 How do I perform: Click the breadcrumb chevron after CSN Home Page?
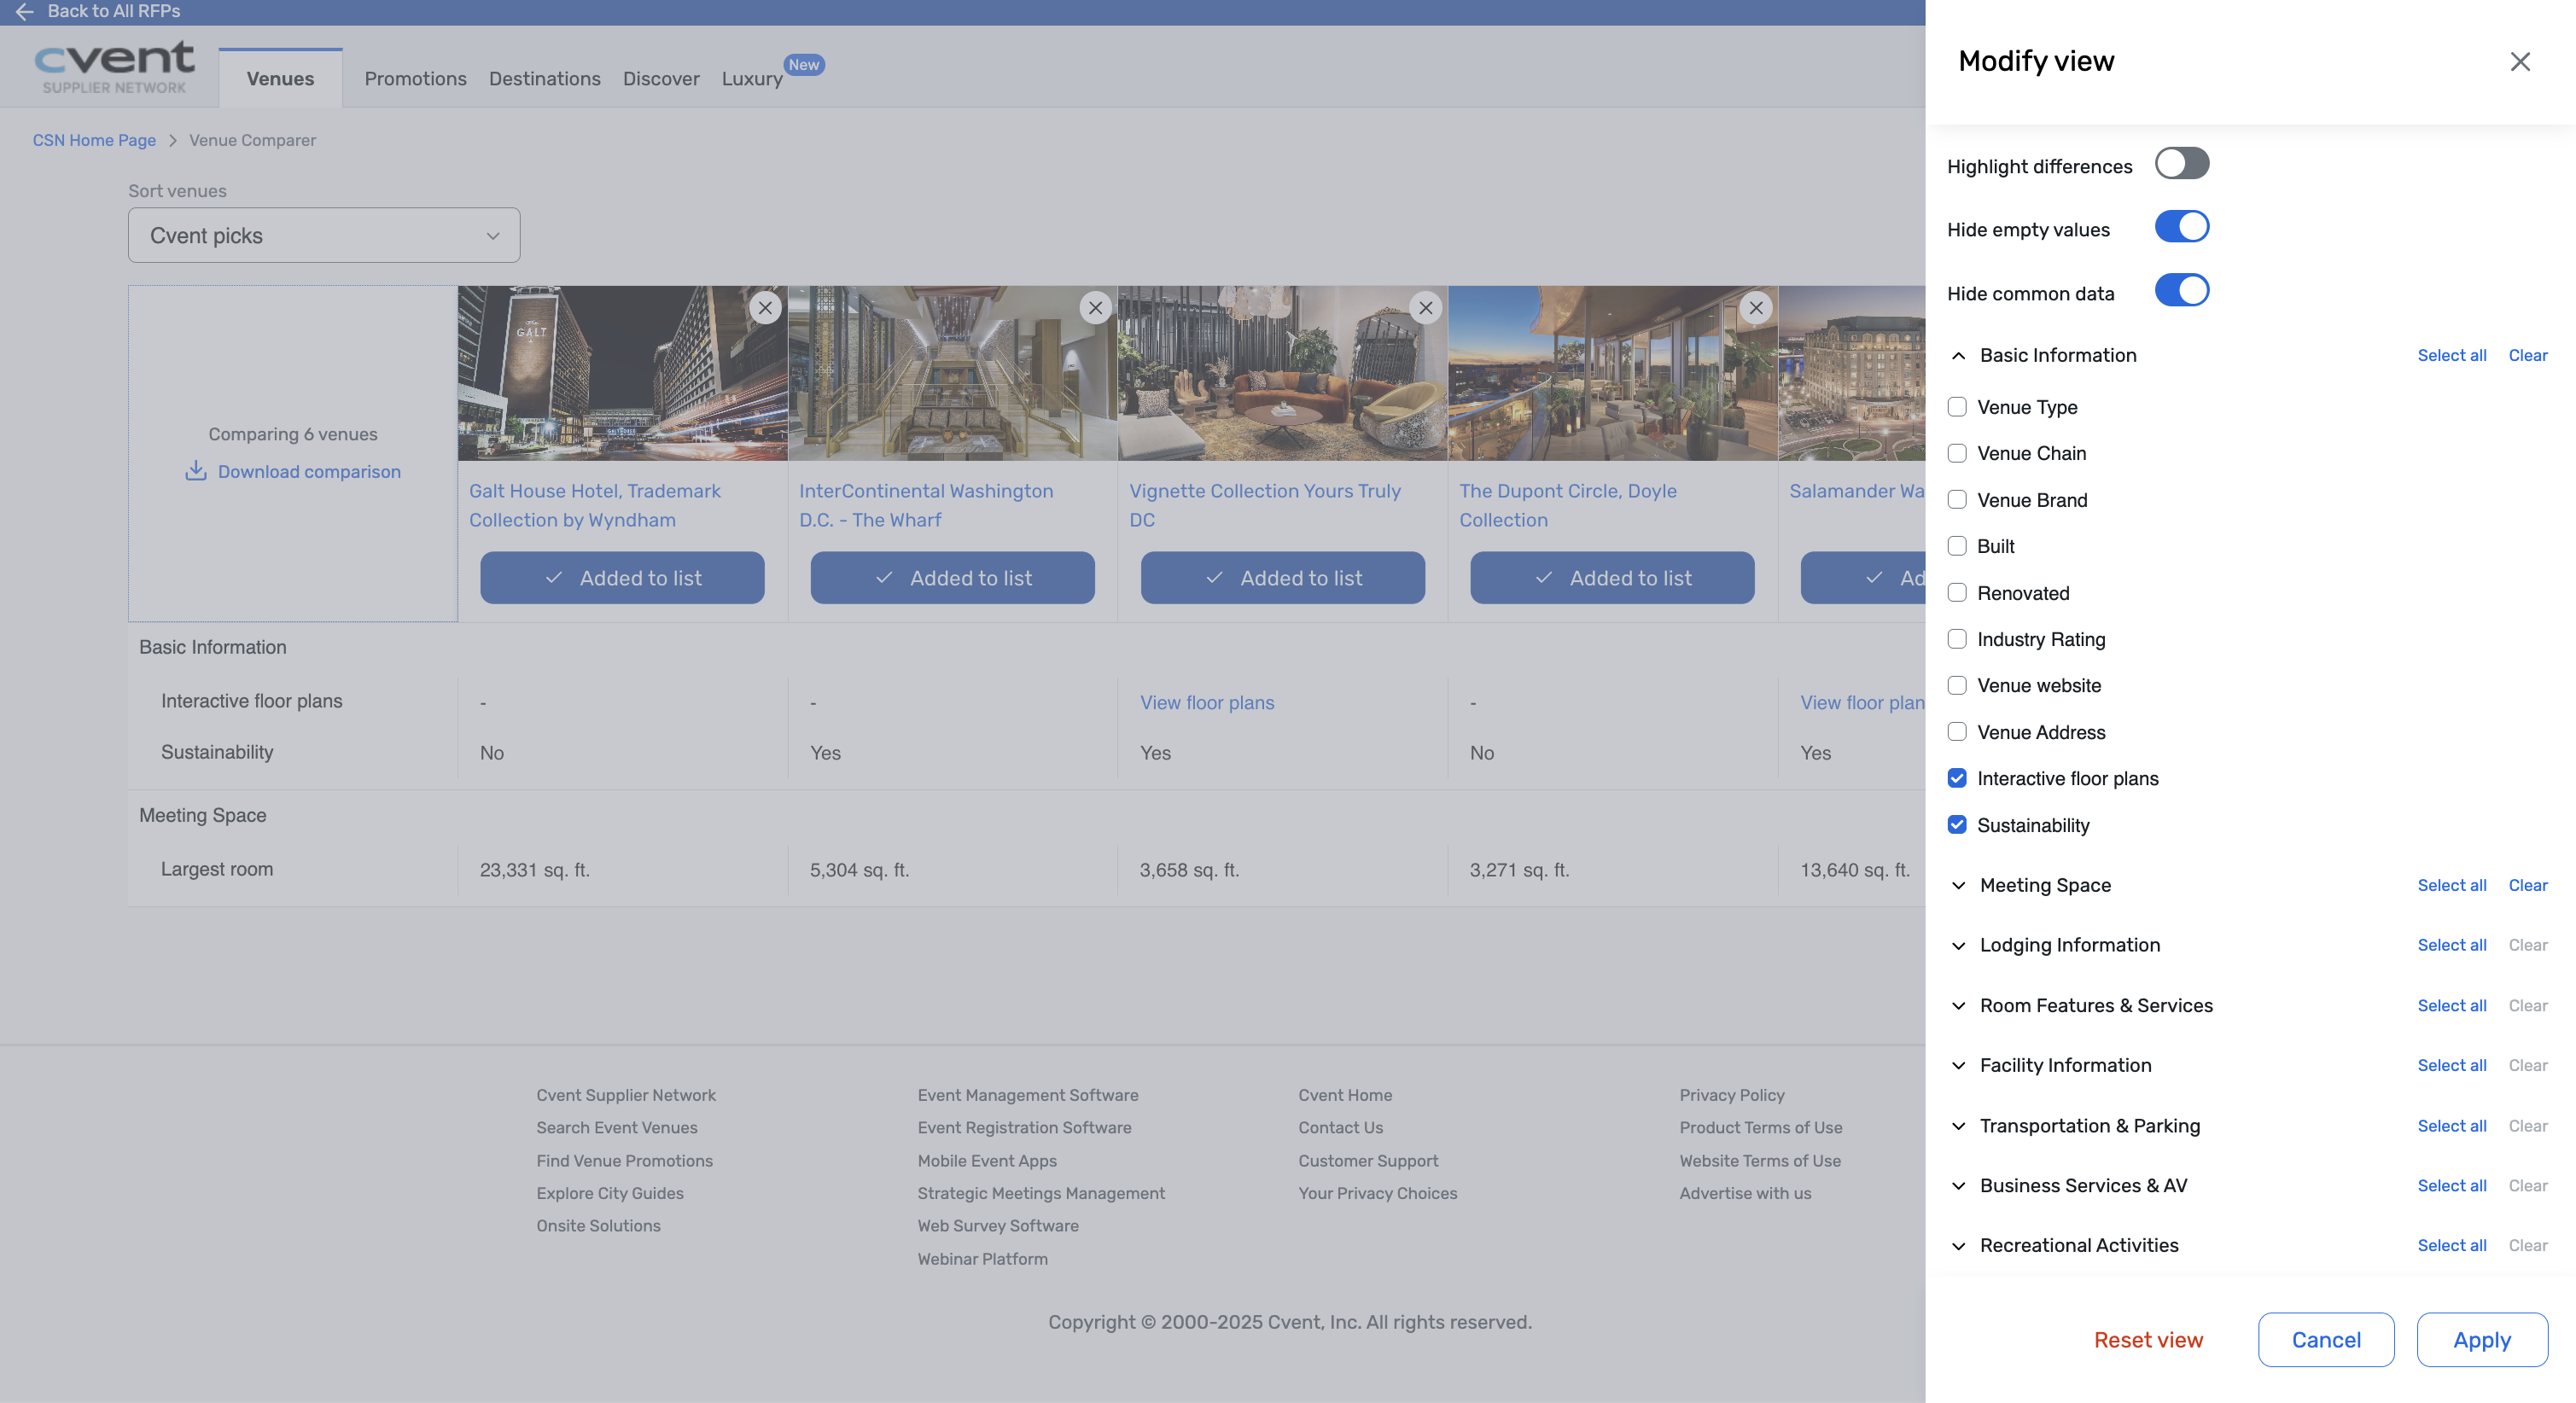click(x=172, y=141)
